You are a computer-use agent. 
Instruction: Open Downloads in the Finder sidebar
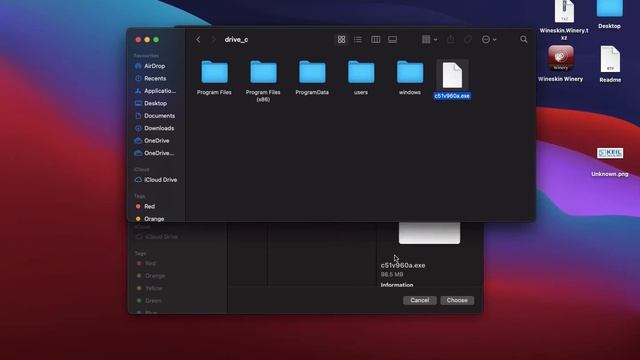pos(155,128)
